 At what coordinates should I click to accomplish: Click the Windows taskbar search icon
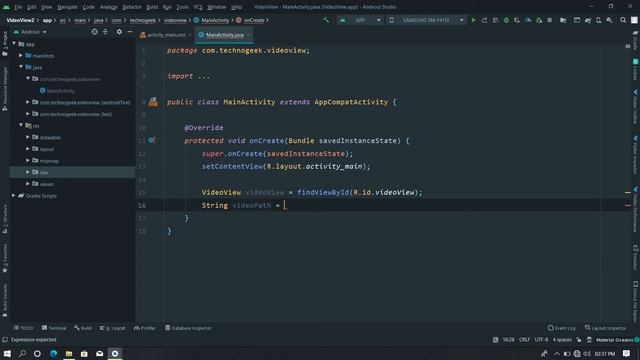(22, 353)
